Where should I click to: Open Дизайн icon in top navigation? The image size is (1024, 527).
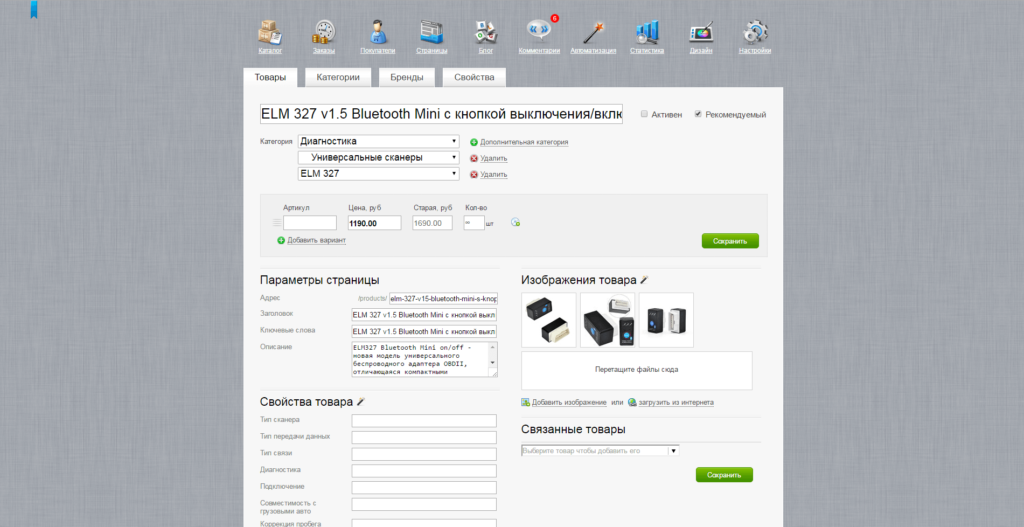coord(701,33)
